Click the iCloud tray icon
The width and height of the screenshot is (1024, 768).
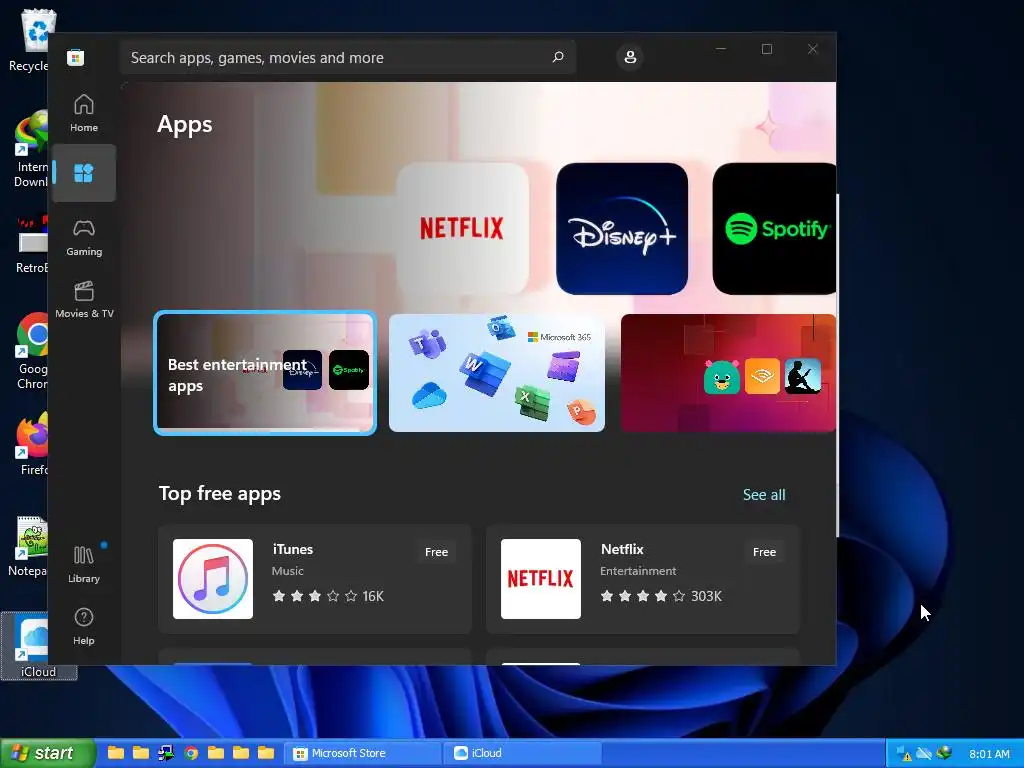click(923, 753)
